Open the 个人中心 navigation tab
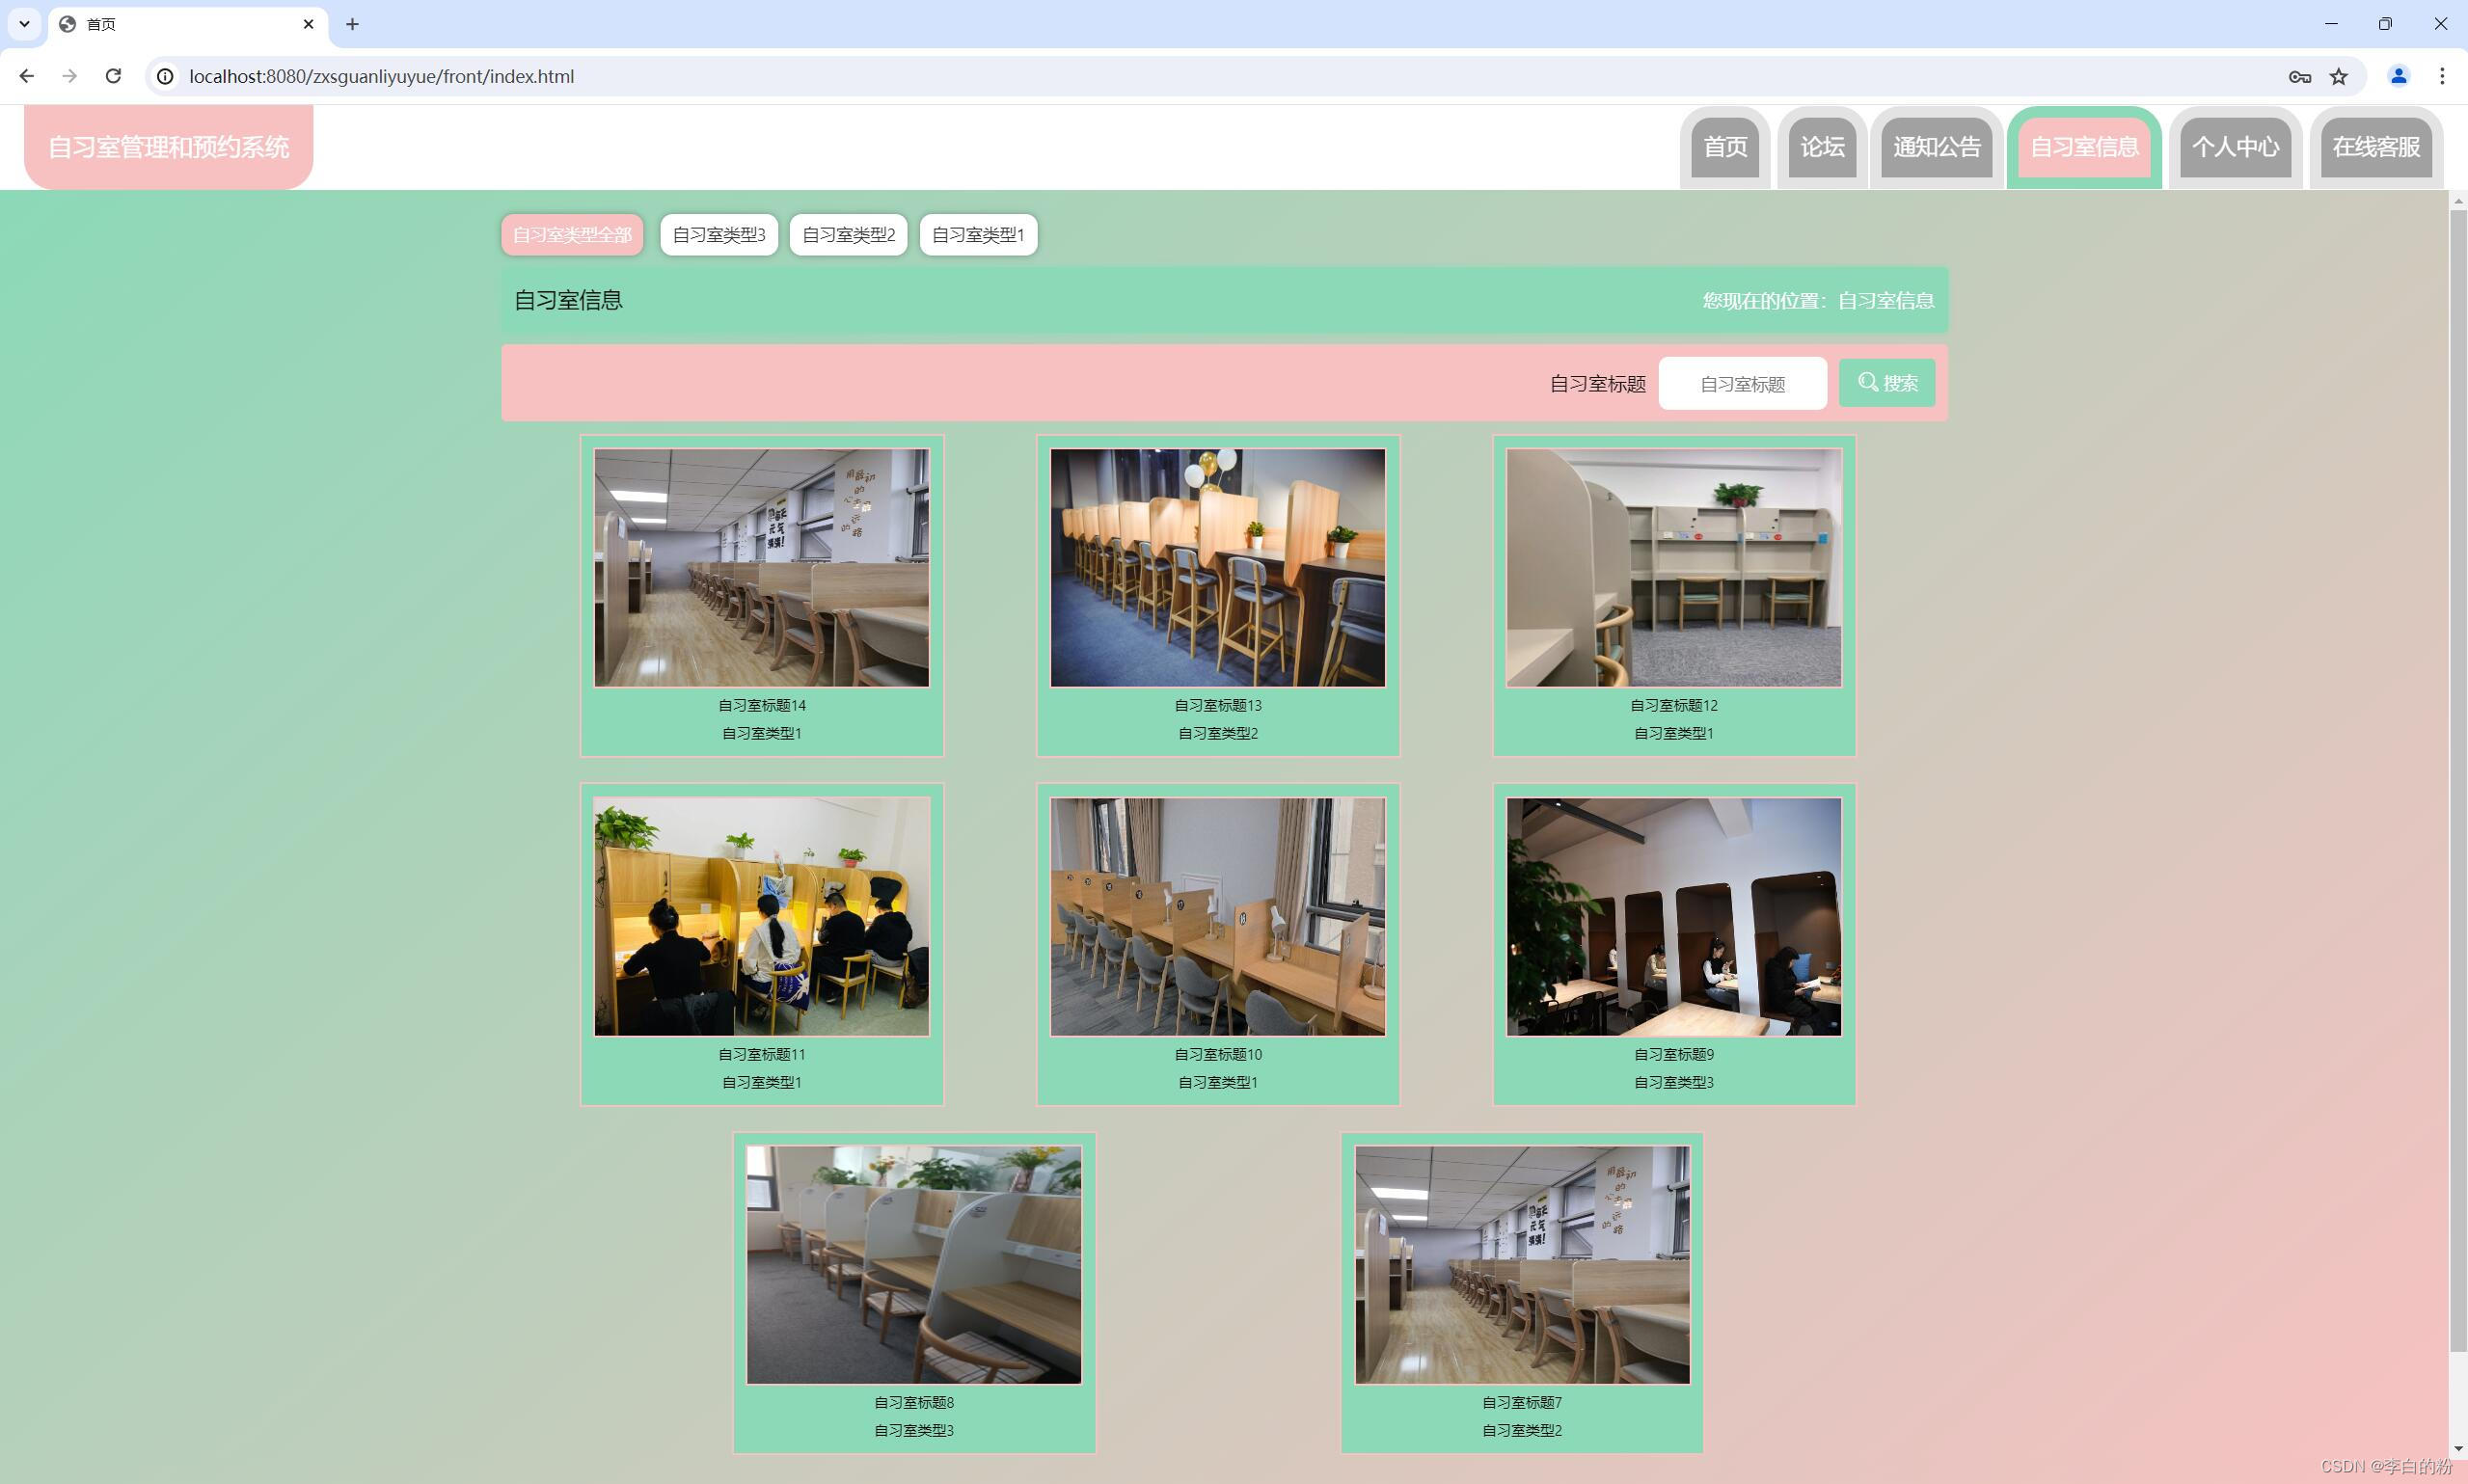 2235,147
